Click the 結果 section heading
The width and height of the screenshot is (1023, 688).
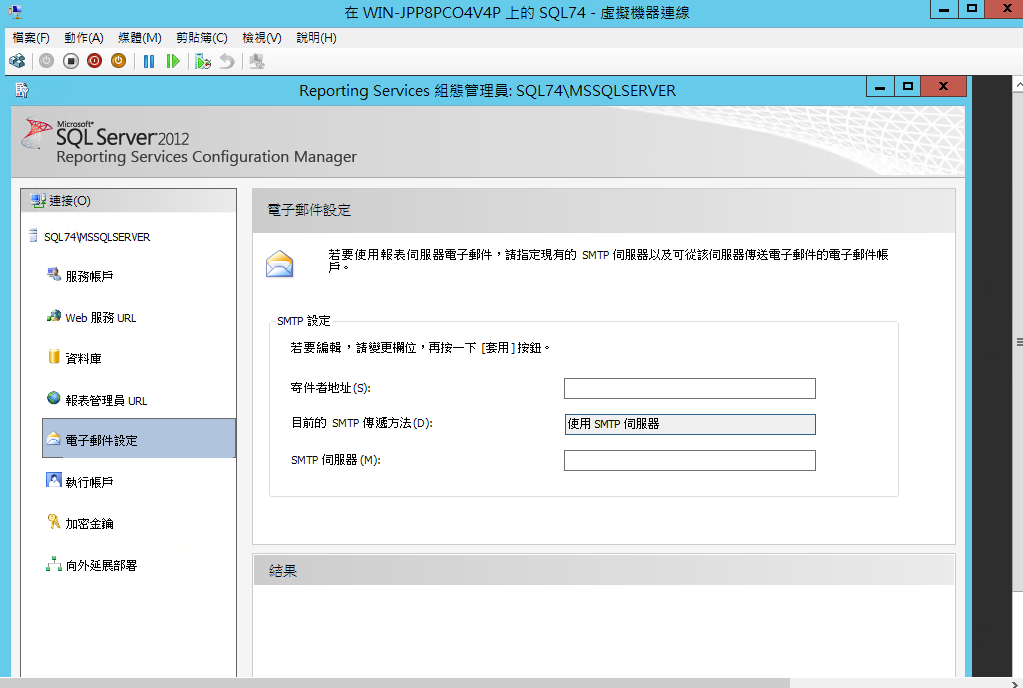[x=282, y=571]
